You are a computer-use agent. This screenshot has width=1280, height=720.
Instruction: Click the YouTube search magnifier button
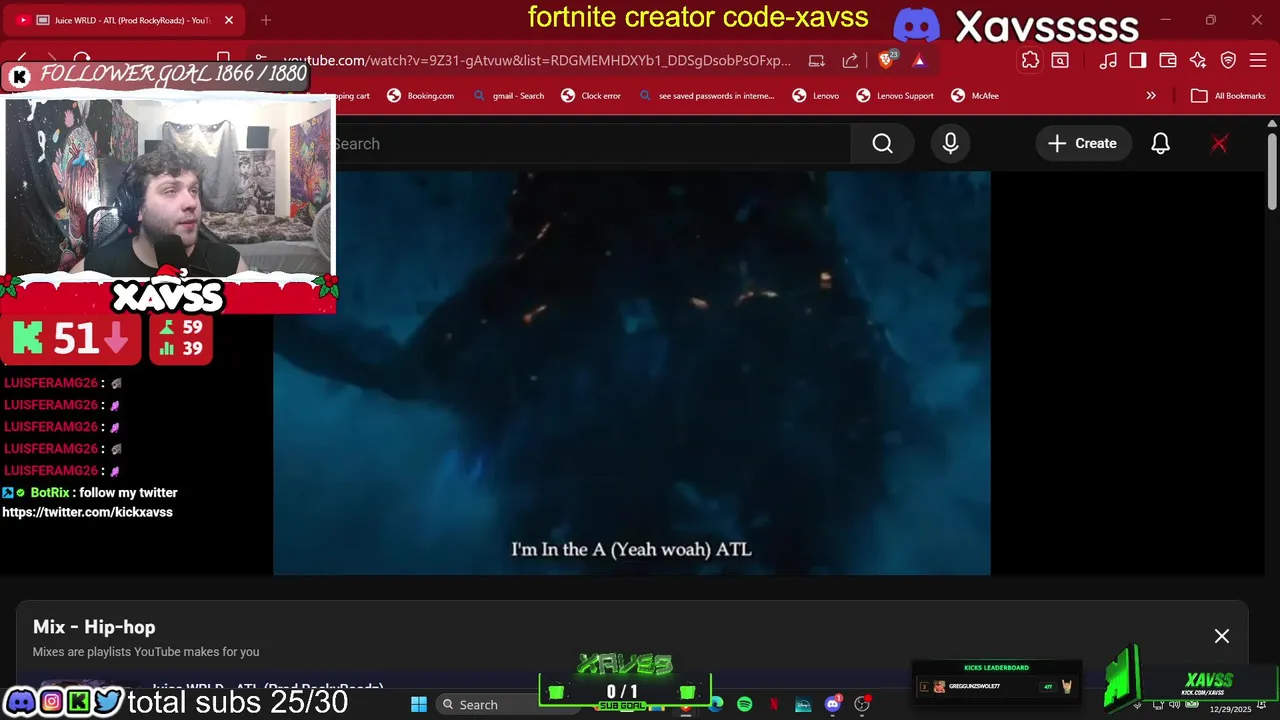[x=882, y=144]
